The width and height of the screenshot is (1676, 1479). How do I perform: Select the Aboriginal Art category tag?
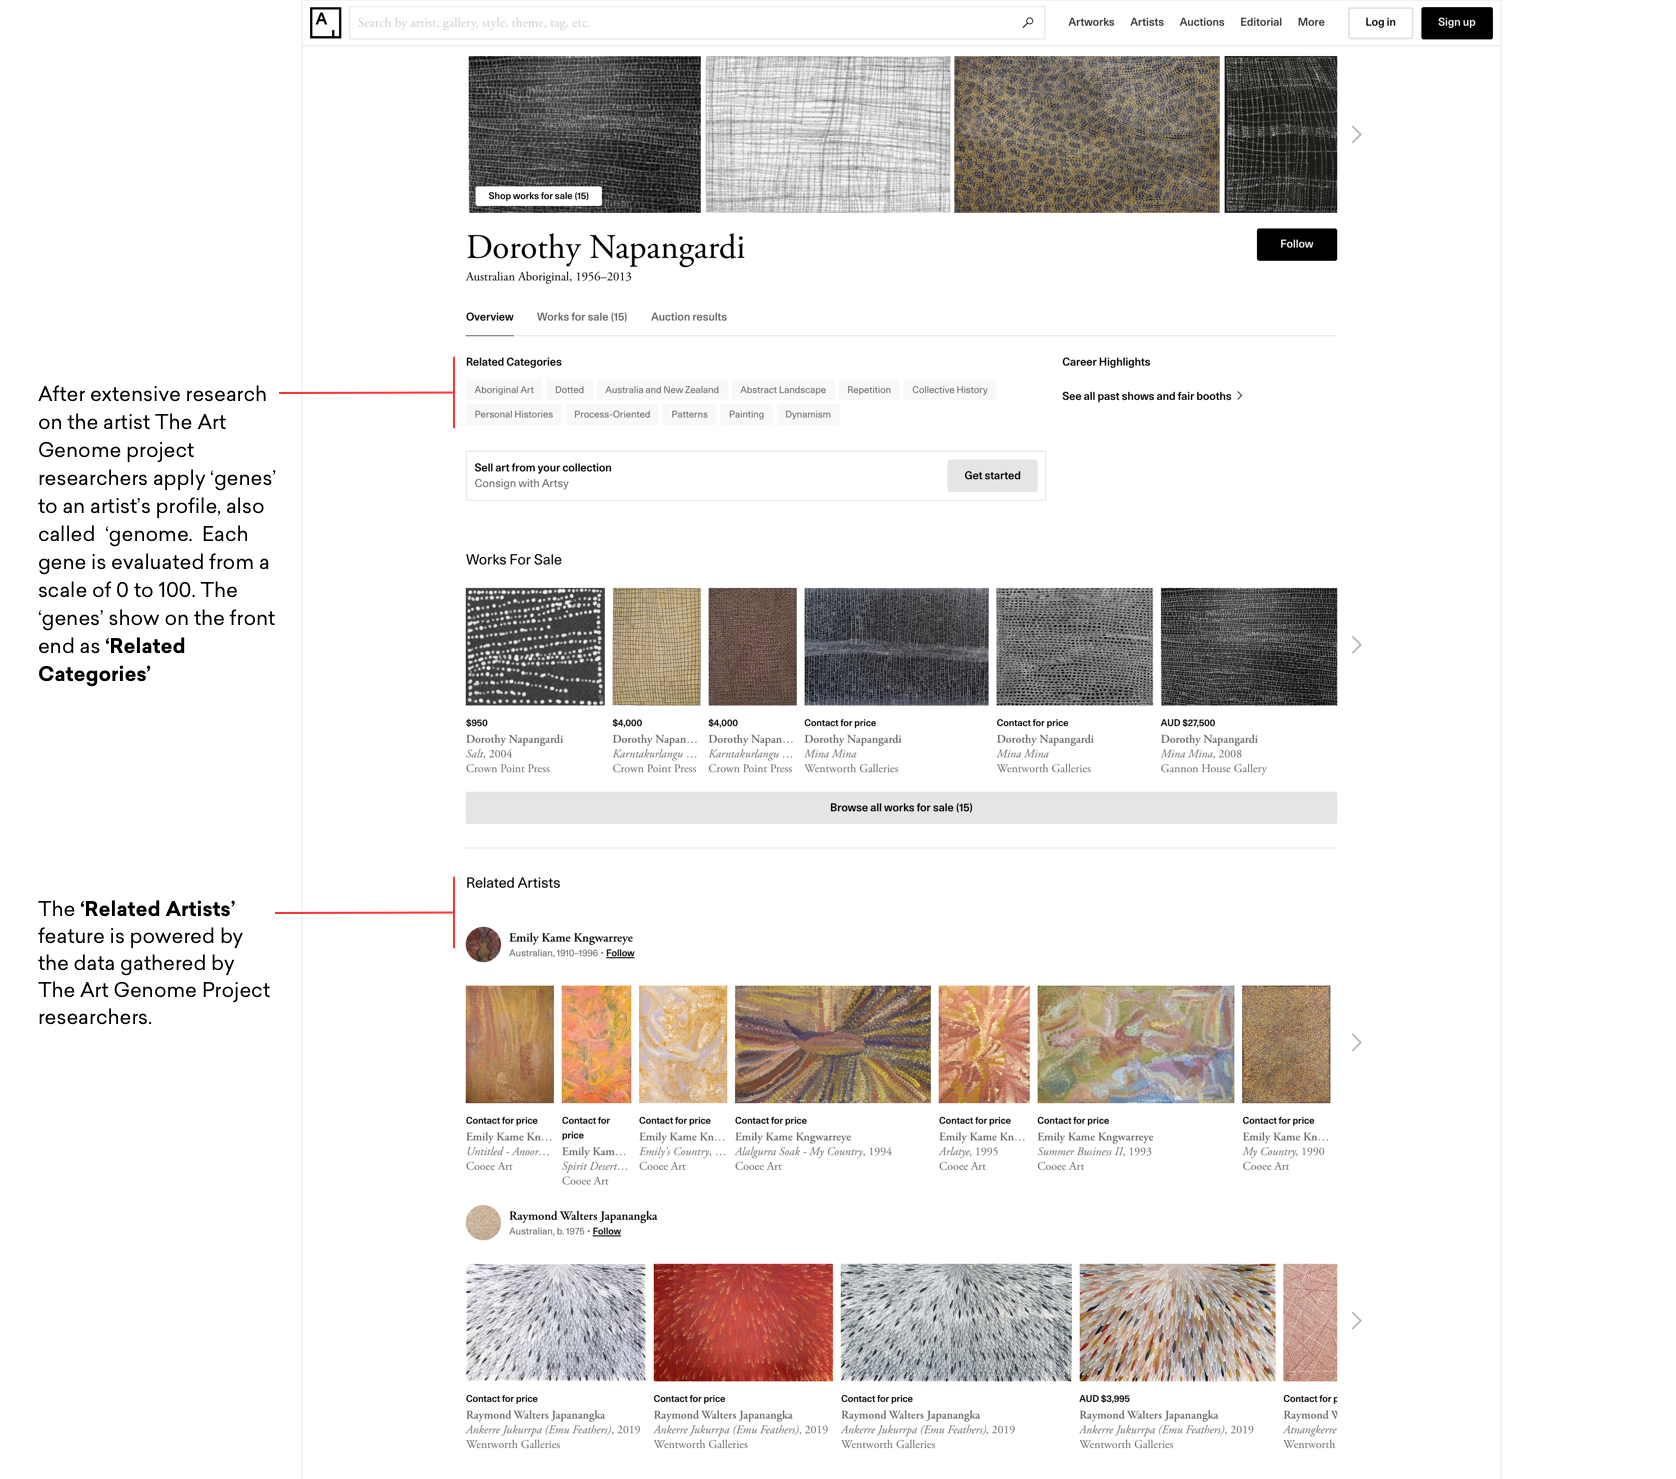click(504, 390)
